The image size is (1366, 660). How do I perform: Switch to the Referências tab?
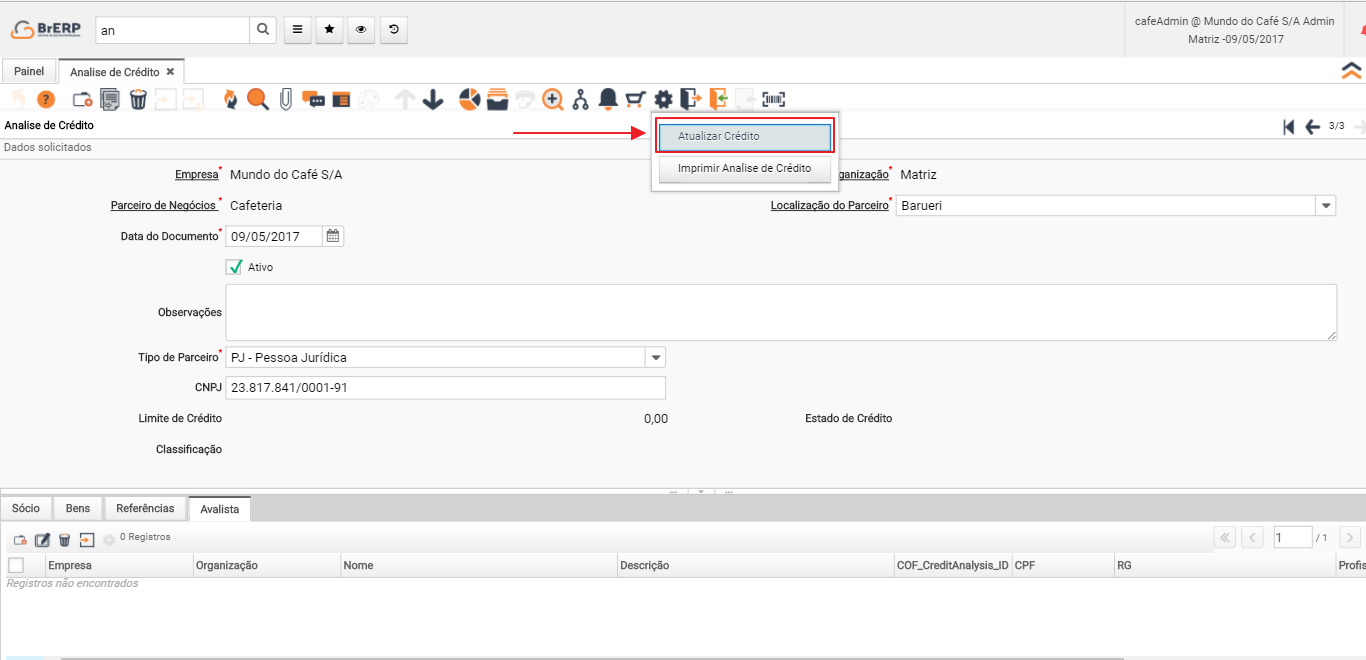[145, 508]
